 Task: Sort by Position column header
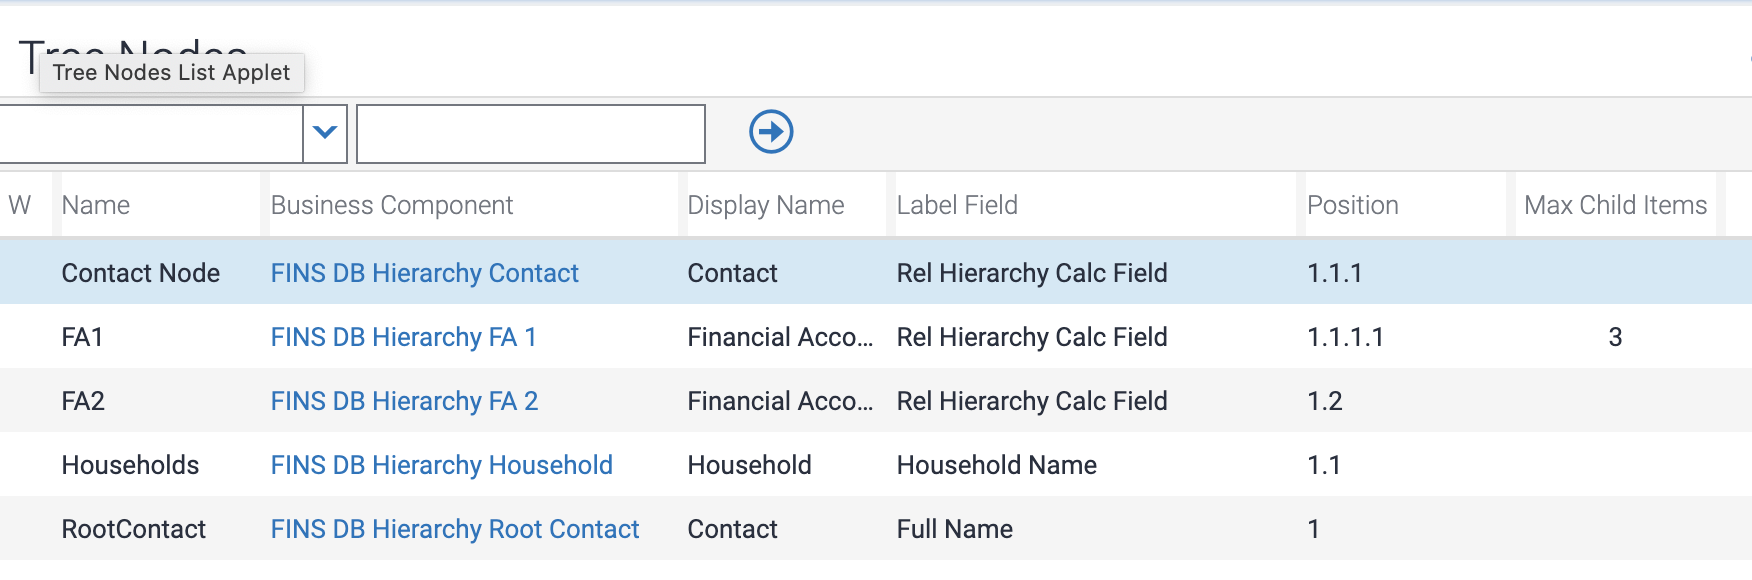pyautogui.click(x=1352, y=205)
